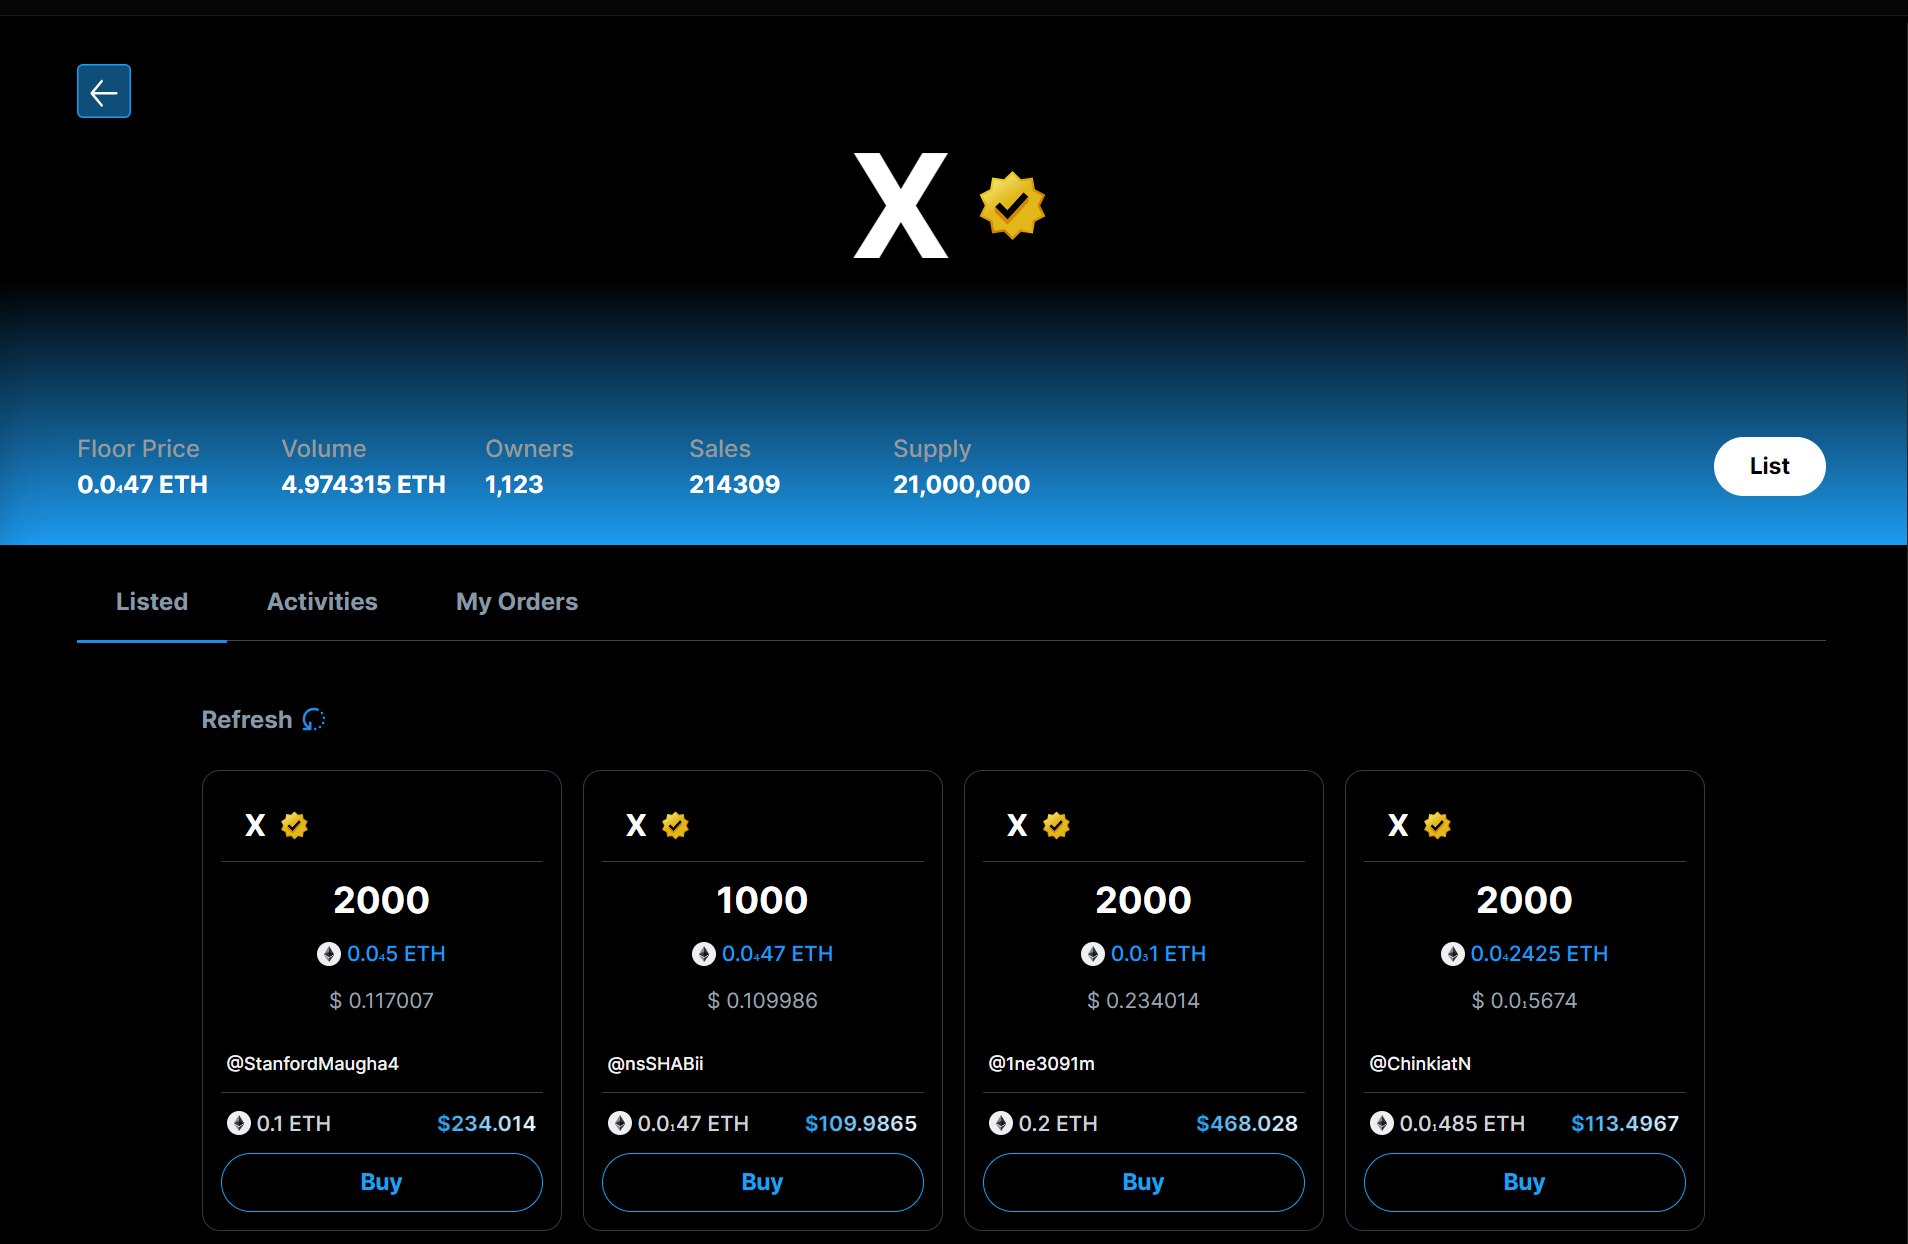Select the Listed tab
1908x1244 pixels.
pos(152,602)
